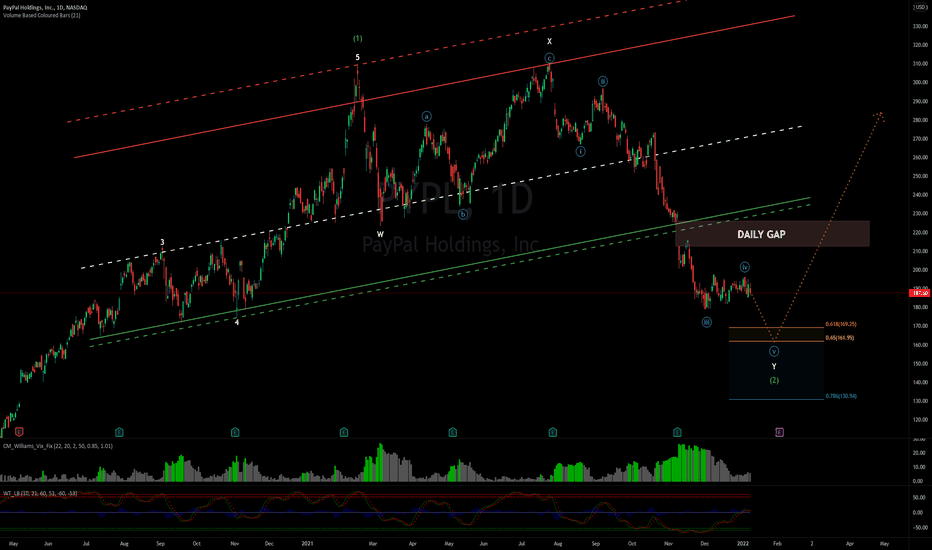Viewport: 932px width, 550px height.
Task: Click the 0.65(161.95) Fibonacci level label
Action: 839,338
